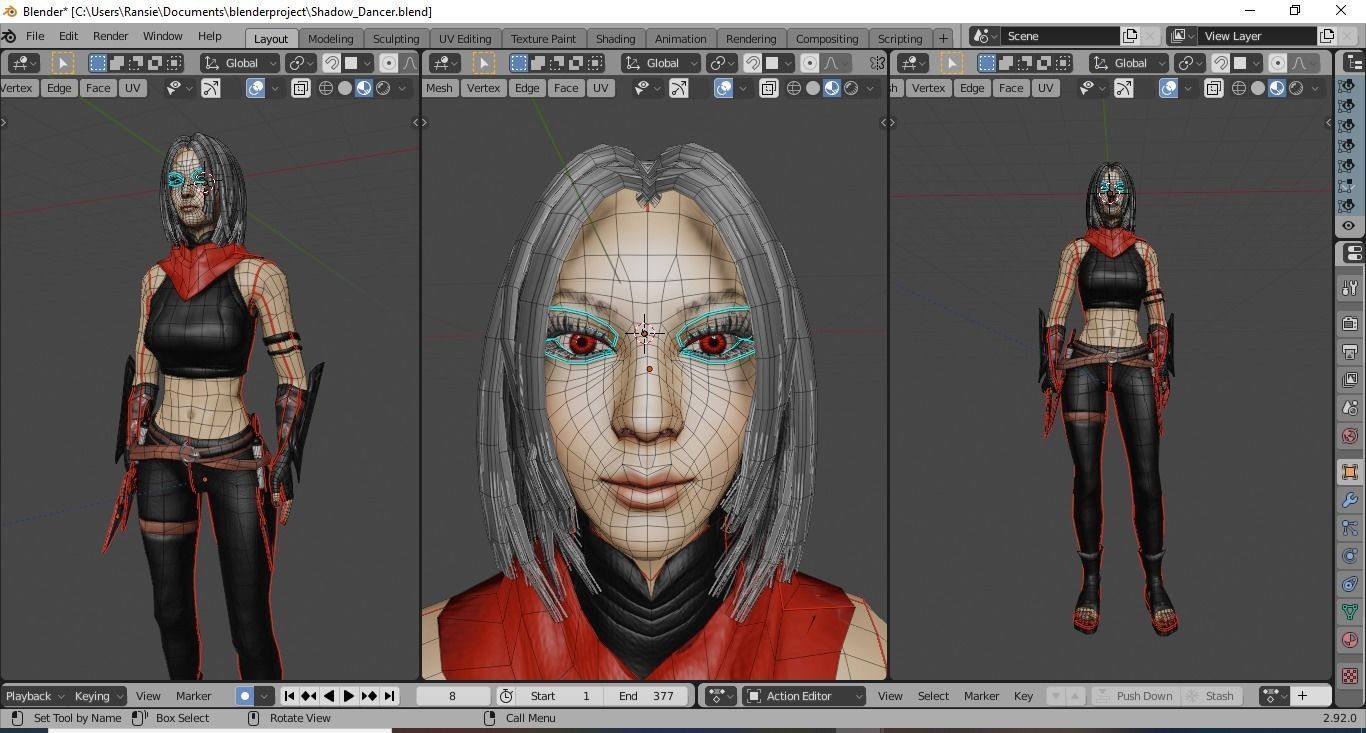Jump to the animation start frame

[289, 696]
